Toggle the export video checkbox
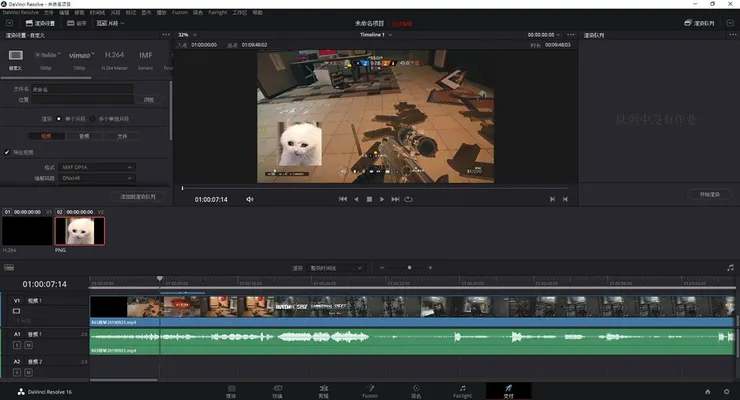Image resolution: width=740 pixels, height=400 pixels. [x=8, y=153]
